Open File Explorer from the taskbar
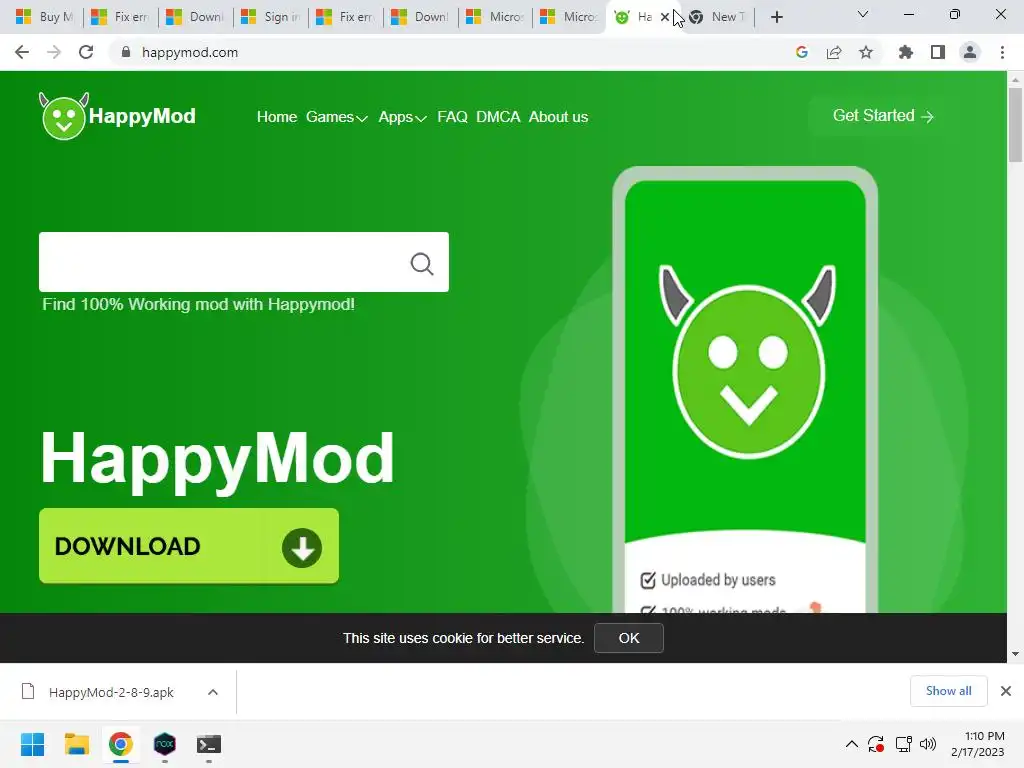 (76, 744)
